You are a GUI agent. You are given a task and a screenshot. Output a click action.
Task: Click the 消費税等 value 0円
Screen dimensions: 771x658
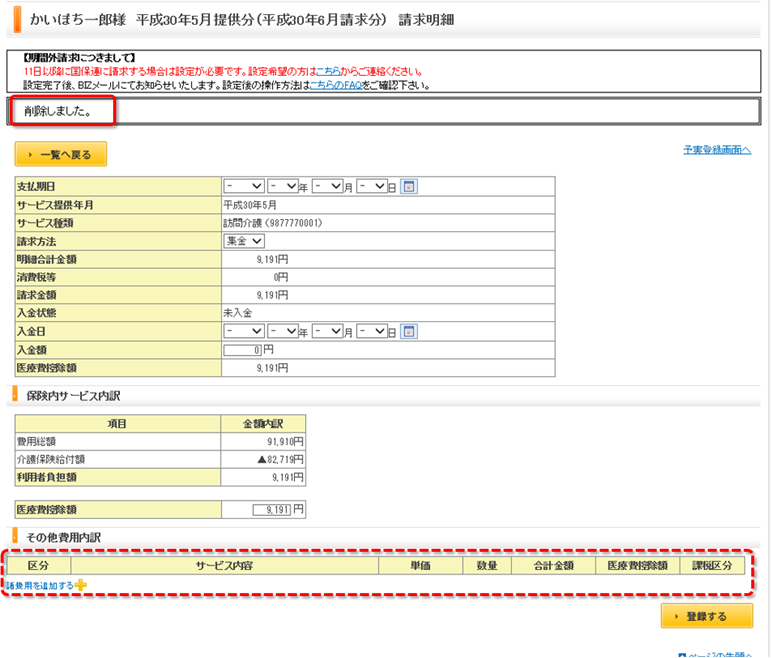point(281,277)
